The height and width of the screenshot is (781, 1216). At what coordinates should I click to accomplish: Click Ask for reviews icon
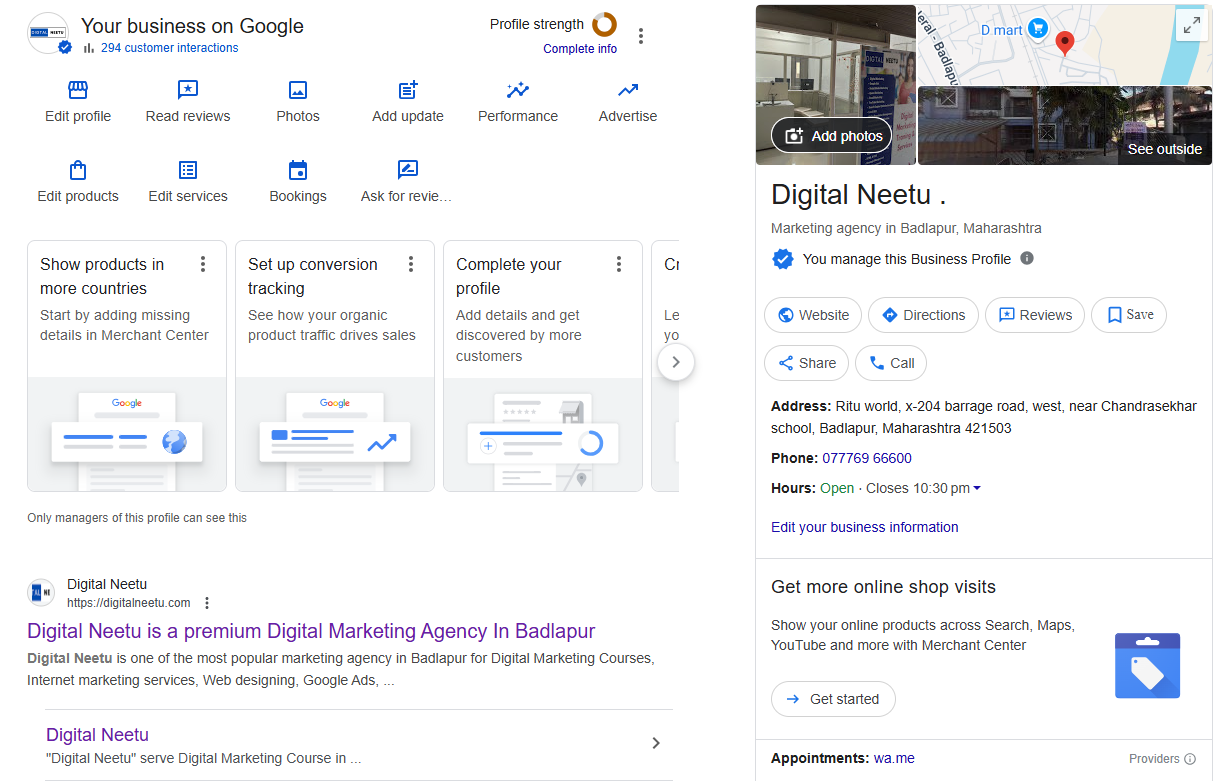pyautogui.click(x=408, y=169)
